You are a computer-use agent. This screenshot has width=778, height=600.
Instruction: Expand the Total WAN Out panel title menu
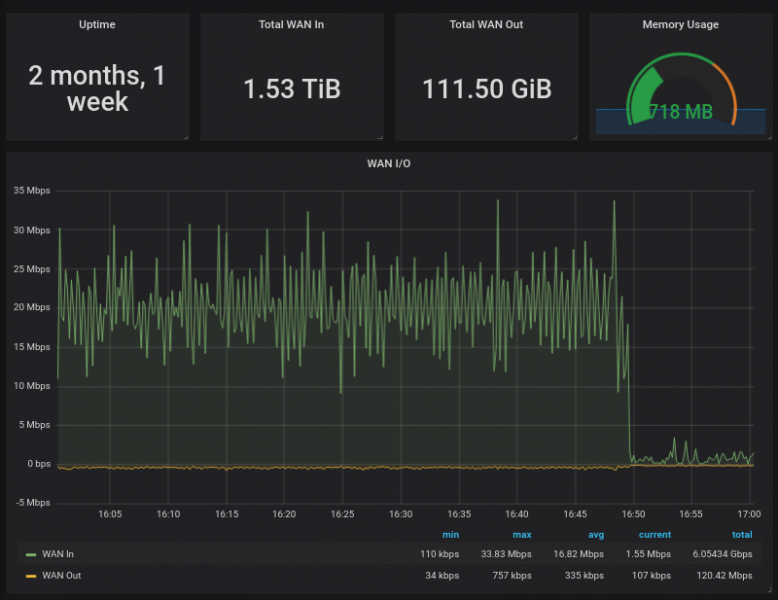point(486,25)
